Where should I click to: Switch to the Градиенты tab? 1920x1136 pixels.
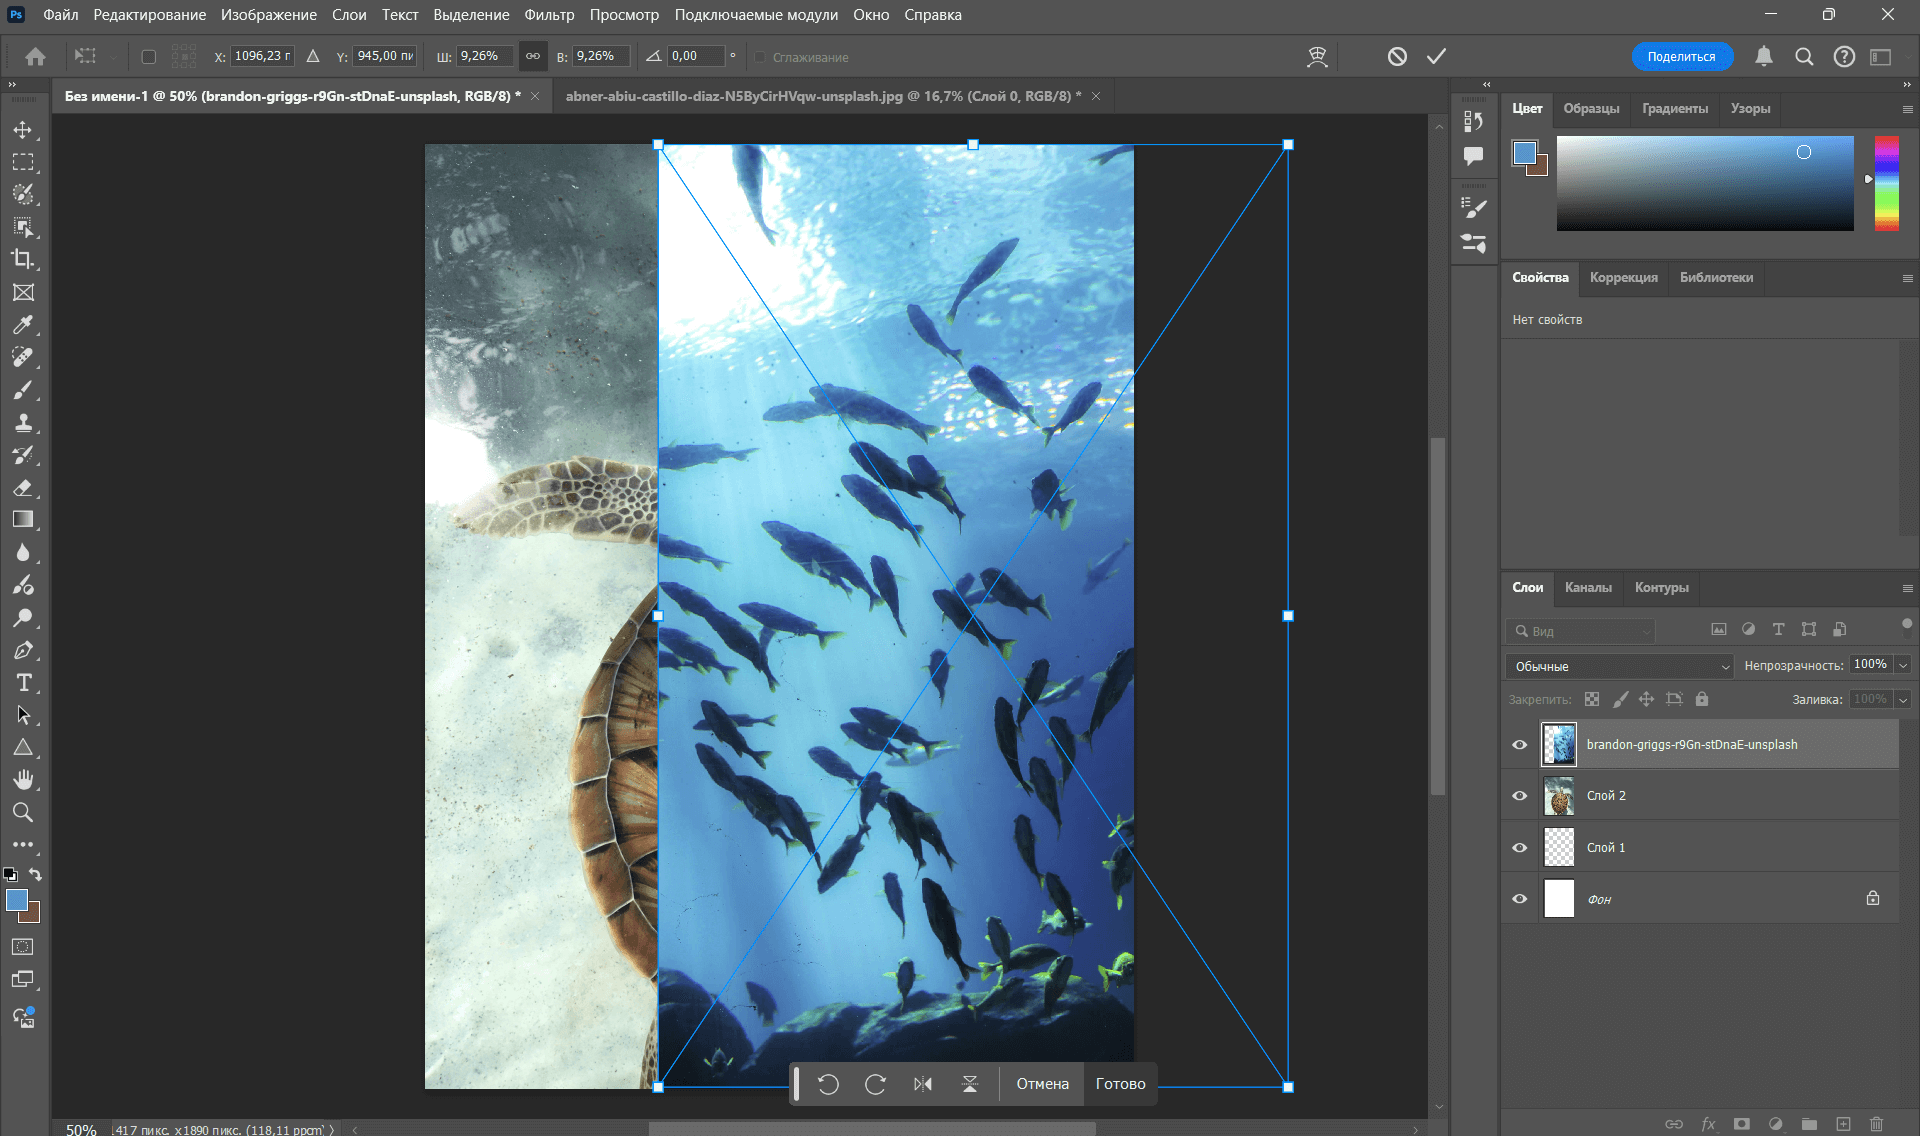(1674, 109)
